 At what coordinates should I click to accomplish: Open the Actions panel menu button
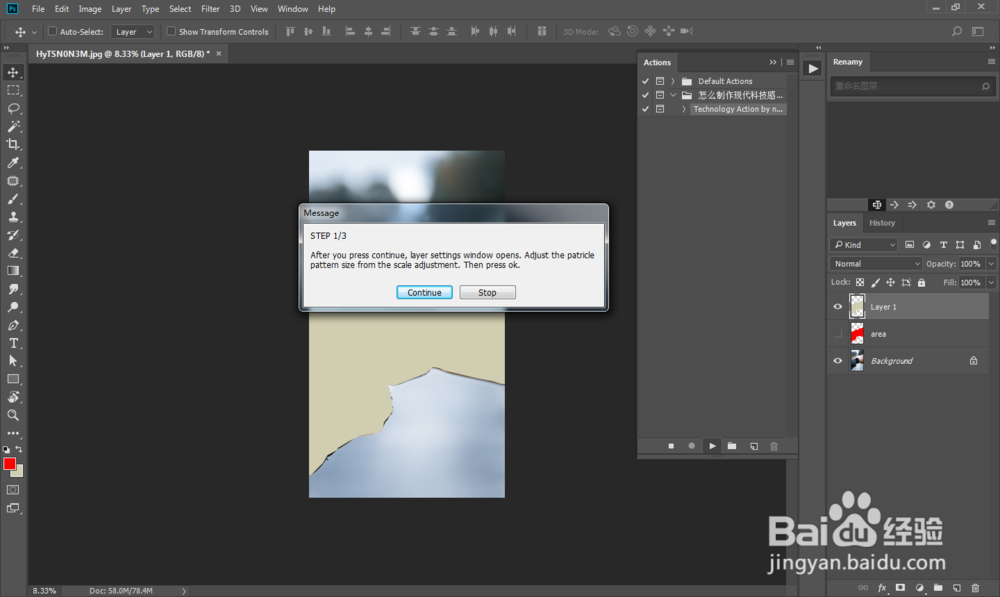[790, 62]
